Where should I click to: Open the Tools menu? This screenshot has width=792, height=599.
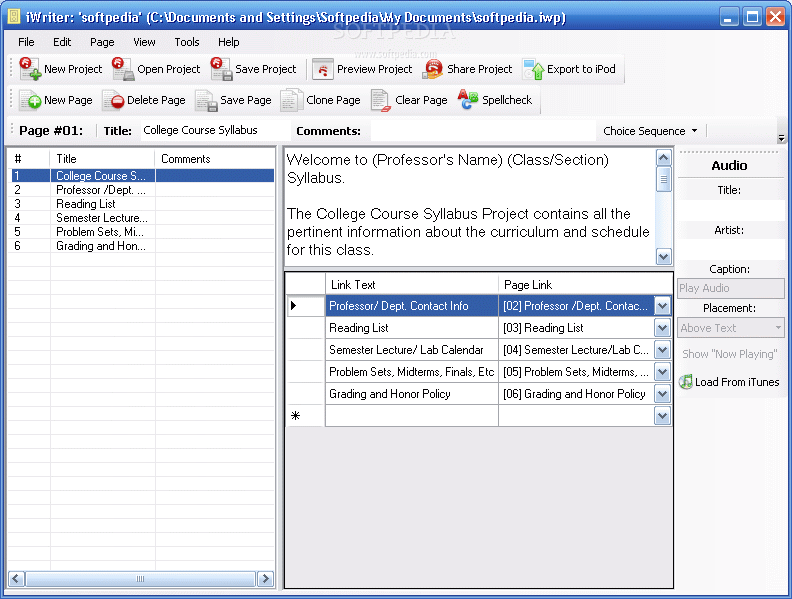point(187,42)
